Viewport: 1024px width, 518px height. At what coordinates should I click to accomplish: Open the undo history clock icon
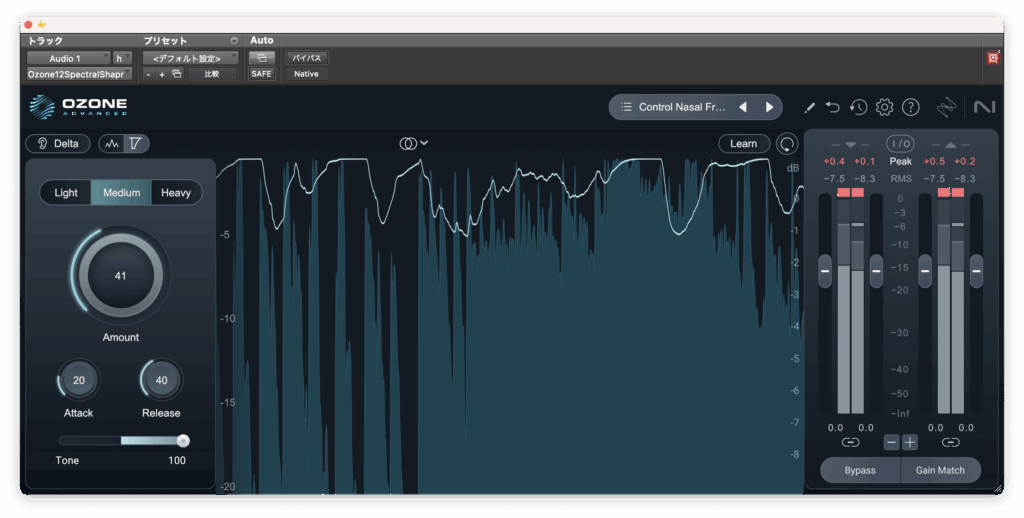858,107
